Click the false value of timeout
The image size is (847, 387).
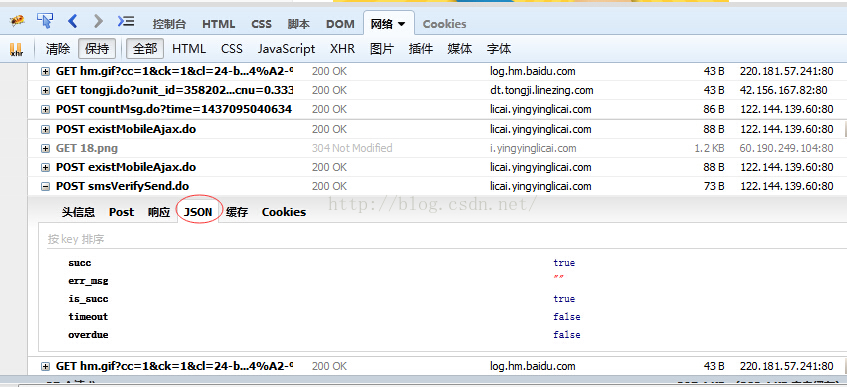click(567, 317)
